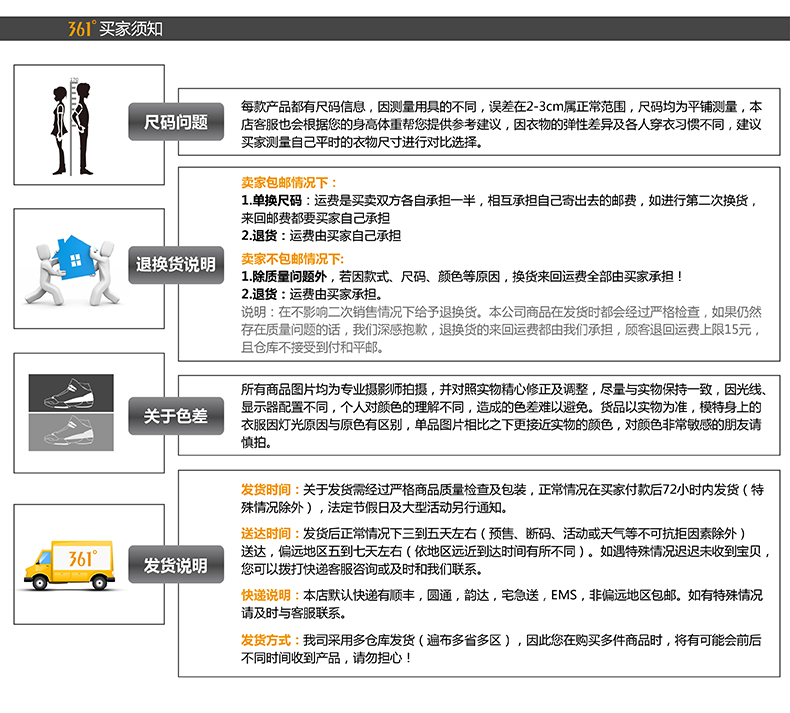Click the size info paragraph starting 每款产品都有尺码信息

point(501,124)
